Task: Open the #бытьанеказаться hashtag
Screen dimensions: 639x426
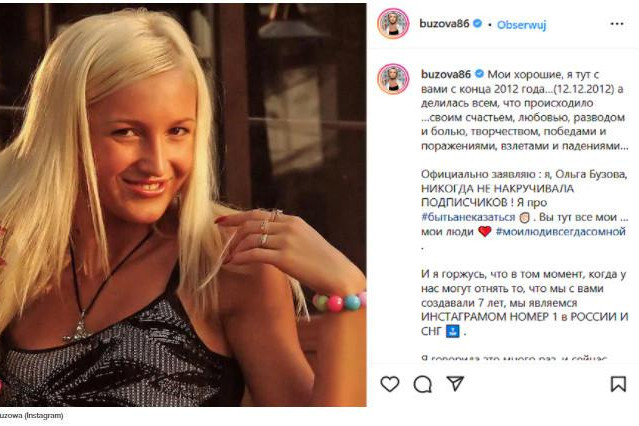Action: [x=468, y=217]
